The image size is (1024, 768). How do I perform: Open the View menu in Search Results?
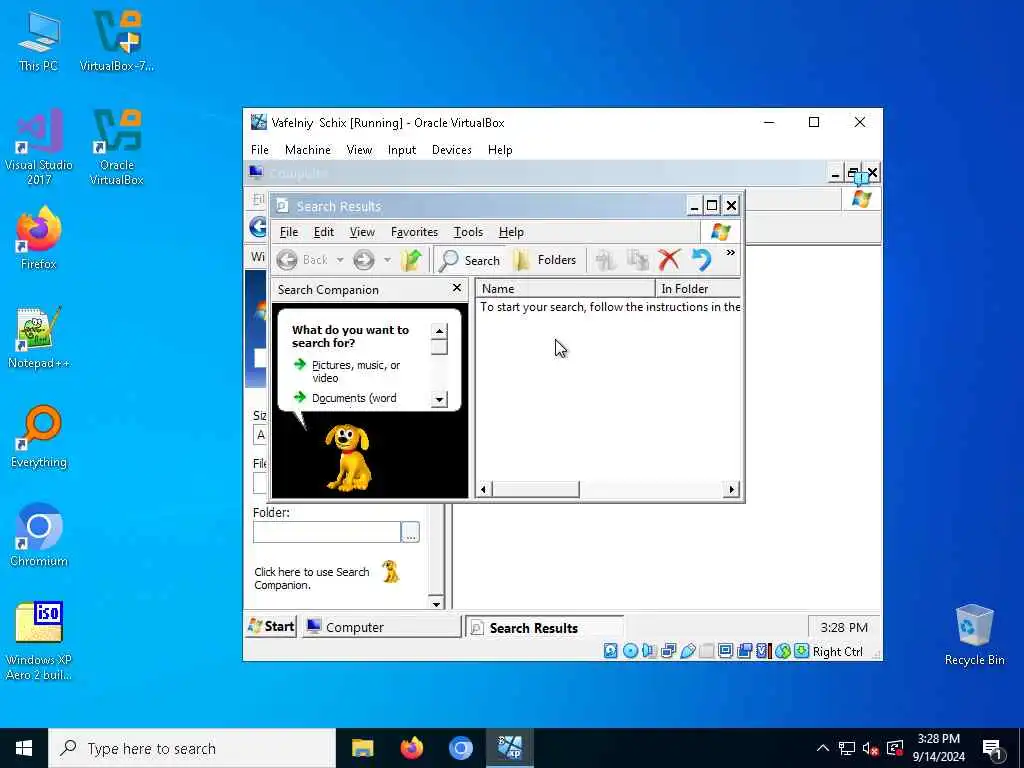[x=362, y=232]
